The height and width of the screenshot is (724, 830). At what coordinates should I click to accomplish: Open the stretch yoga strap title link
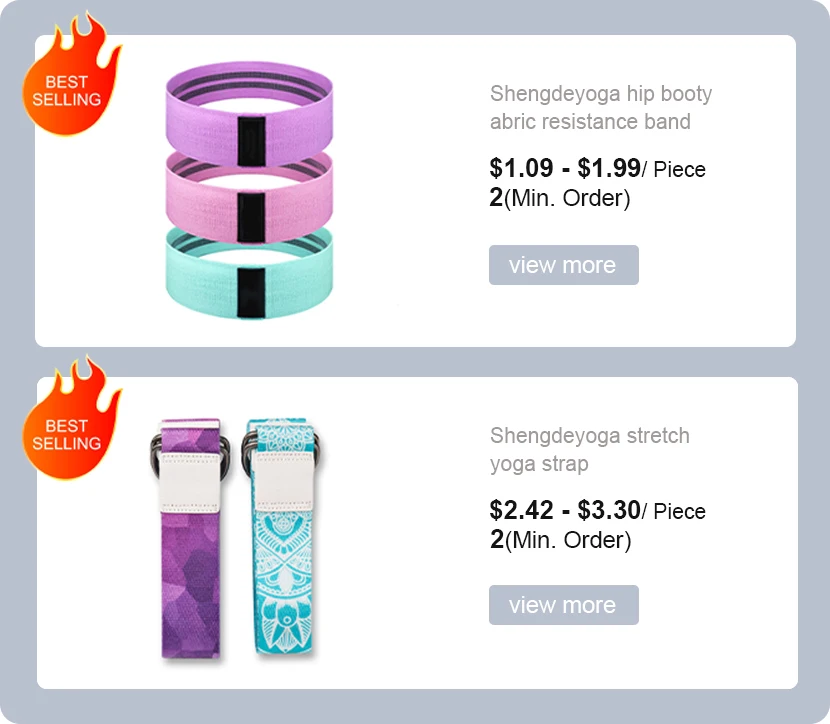point(589,450)
